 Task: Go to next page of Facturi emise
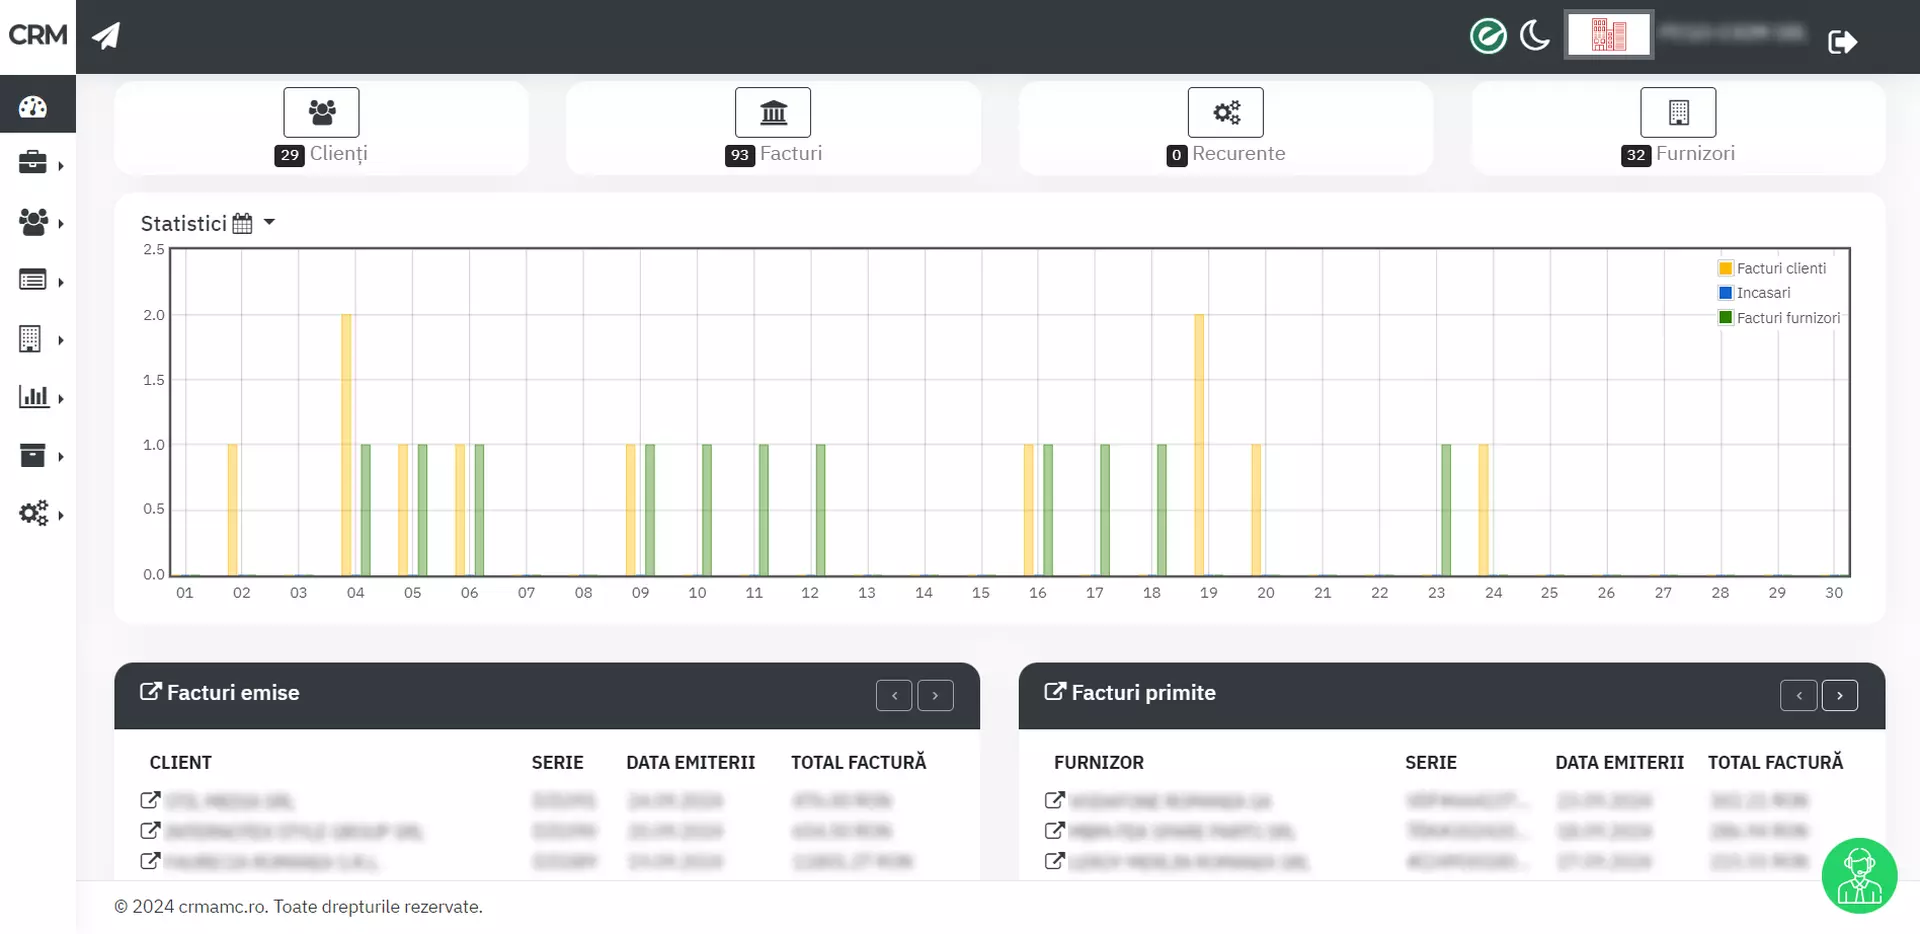pos(935,695)
